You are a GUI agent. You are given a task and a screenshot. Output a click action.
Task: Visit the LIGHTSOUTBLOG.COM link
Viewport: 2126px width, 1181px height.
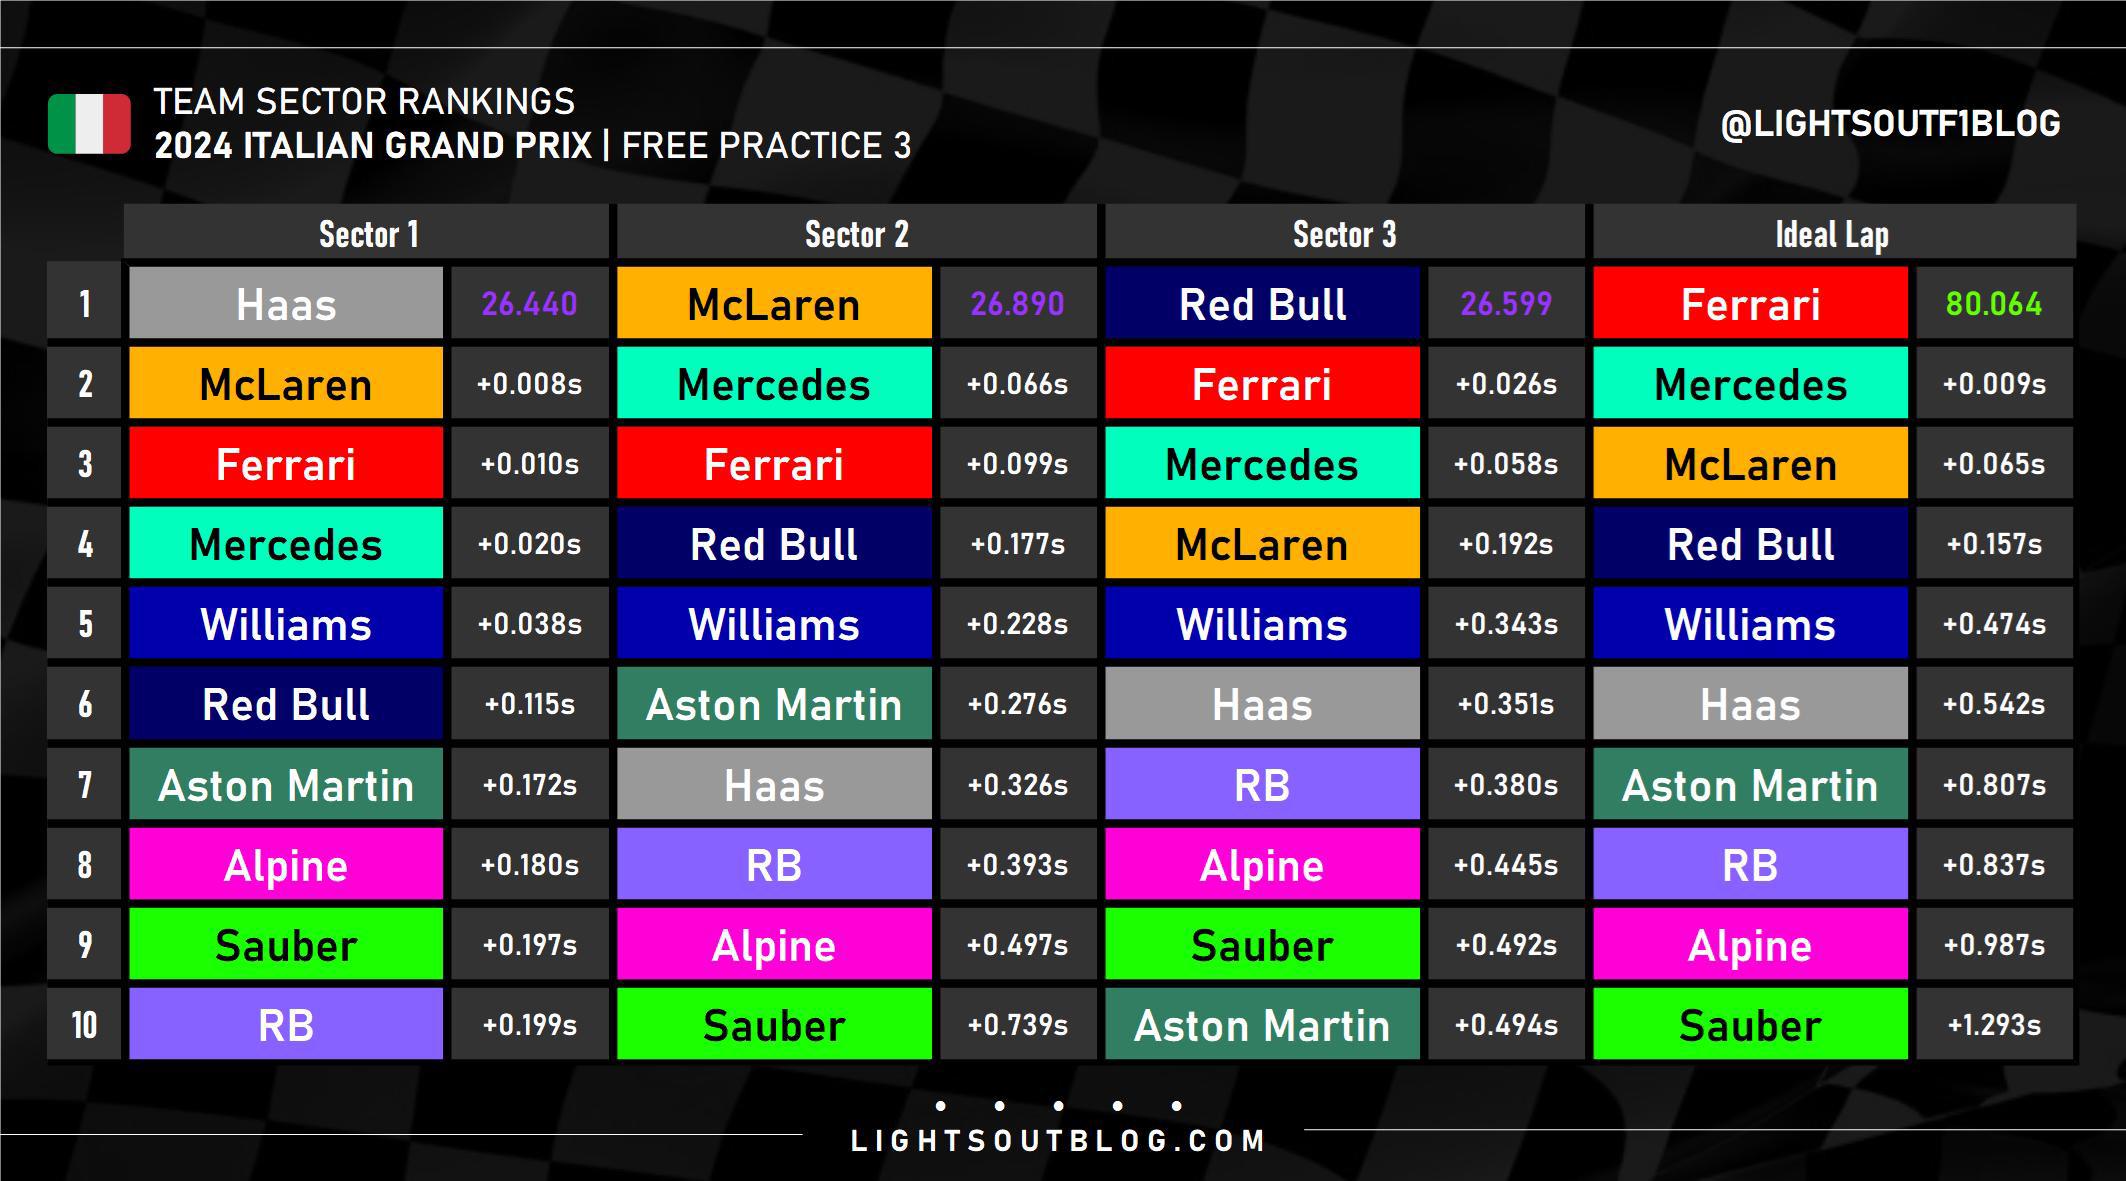point(1058,1141)
